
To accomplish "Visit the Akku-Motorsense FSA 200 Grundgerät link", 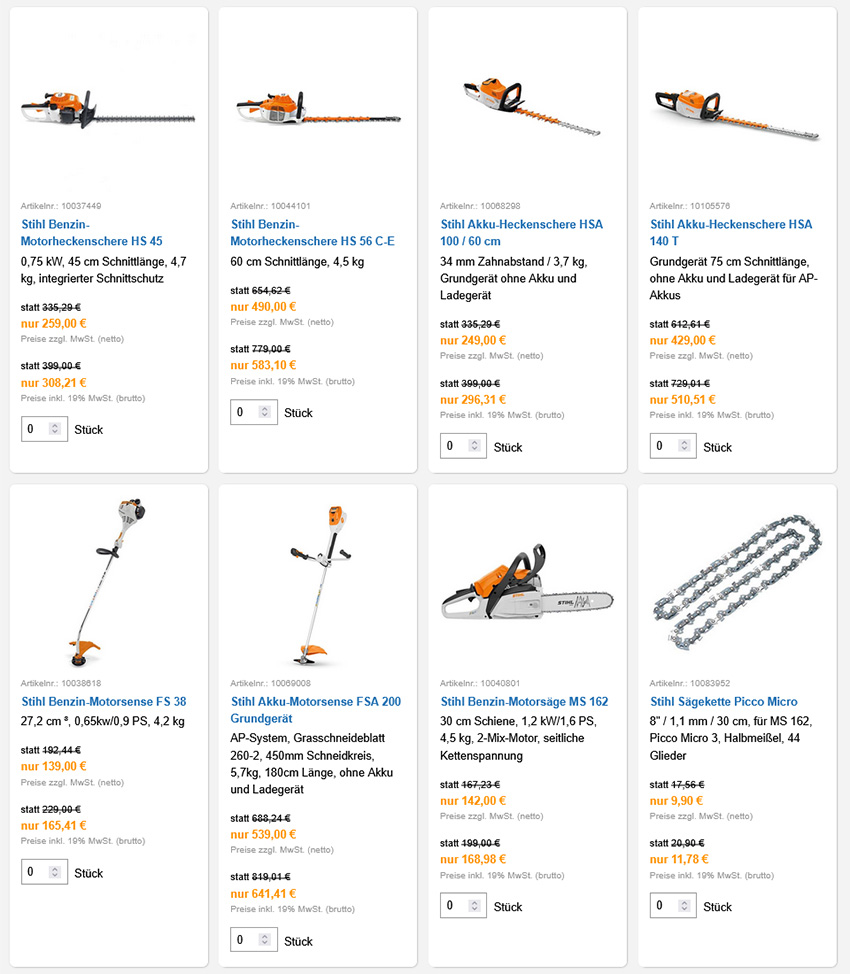I will tap(315, 710).
